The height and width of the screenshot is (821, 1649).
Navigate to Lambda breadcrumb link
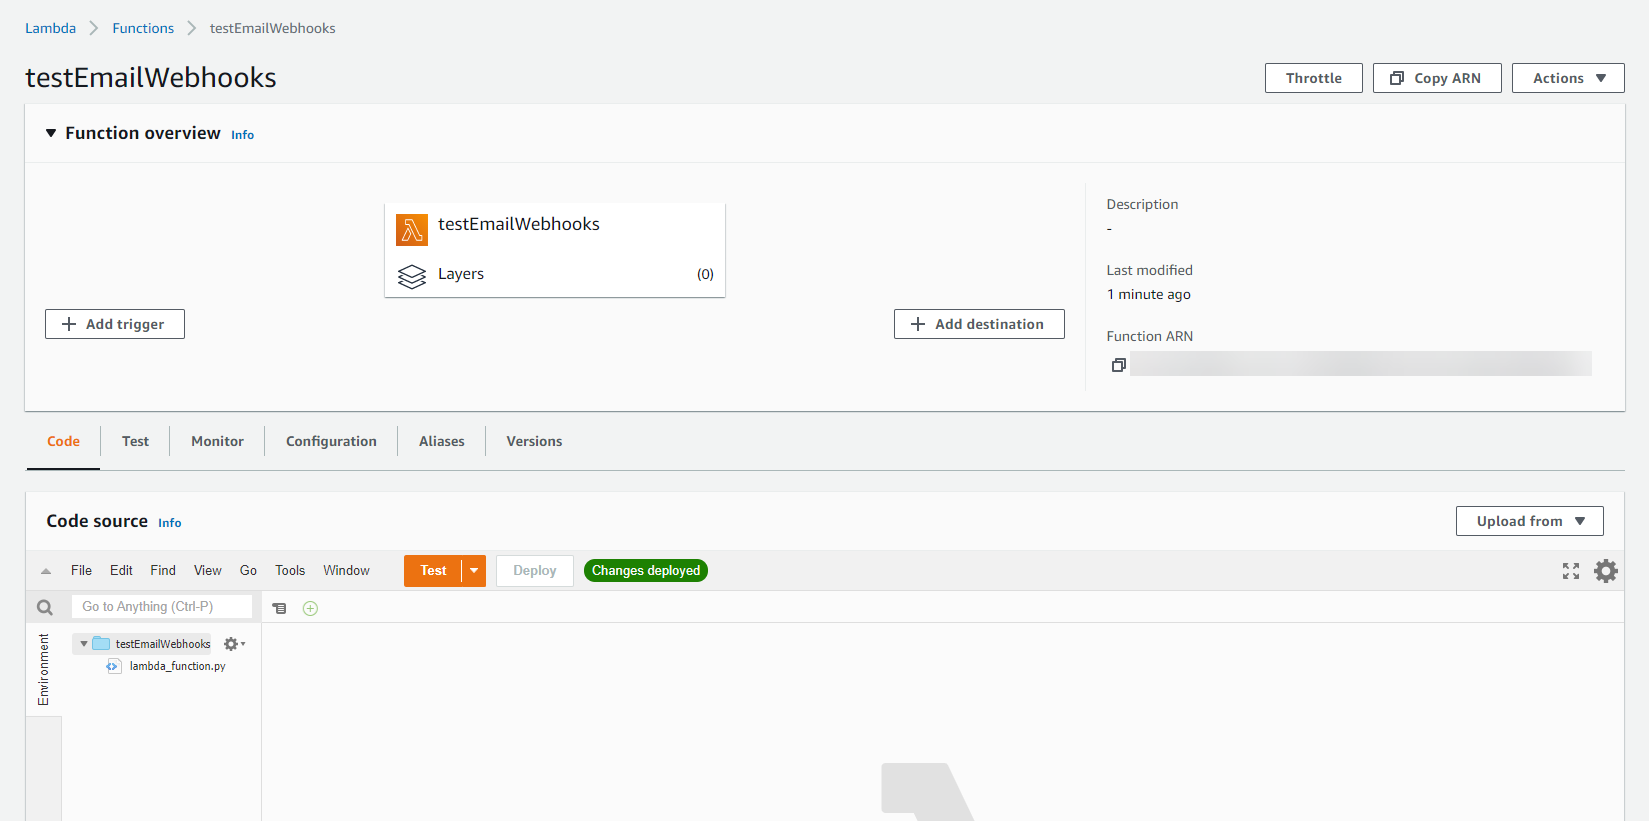50,28
